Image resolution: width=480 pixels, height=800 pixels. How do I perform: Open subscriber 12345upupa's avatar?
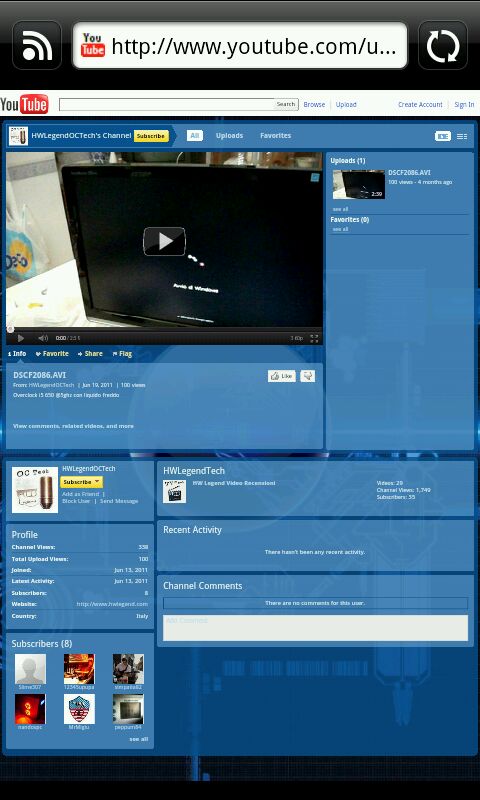click(79, 669)
